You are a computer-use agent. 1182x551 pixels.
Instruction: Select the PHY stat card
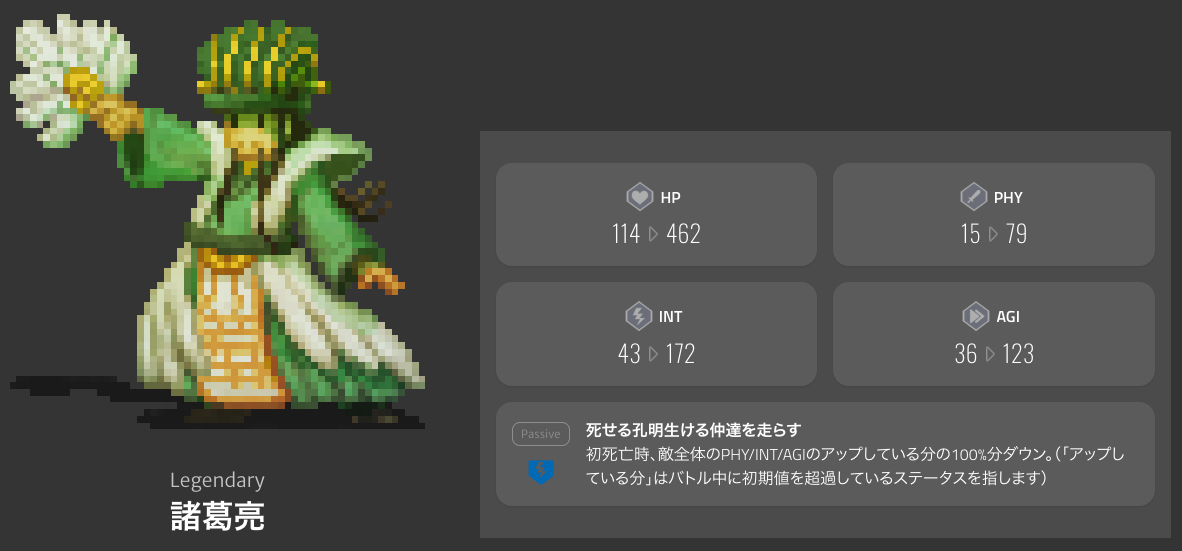coord(994,214)
